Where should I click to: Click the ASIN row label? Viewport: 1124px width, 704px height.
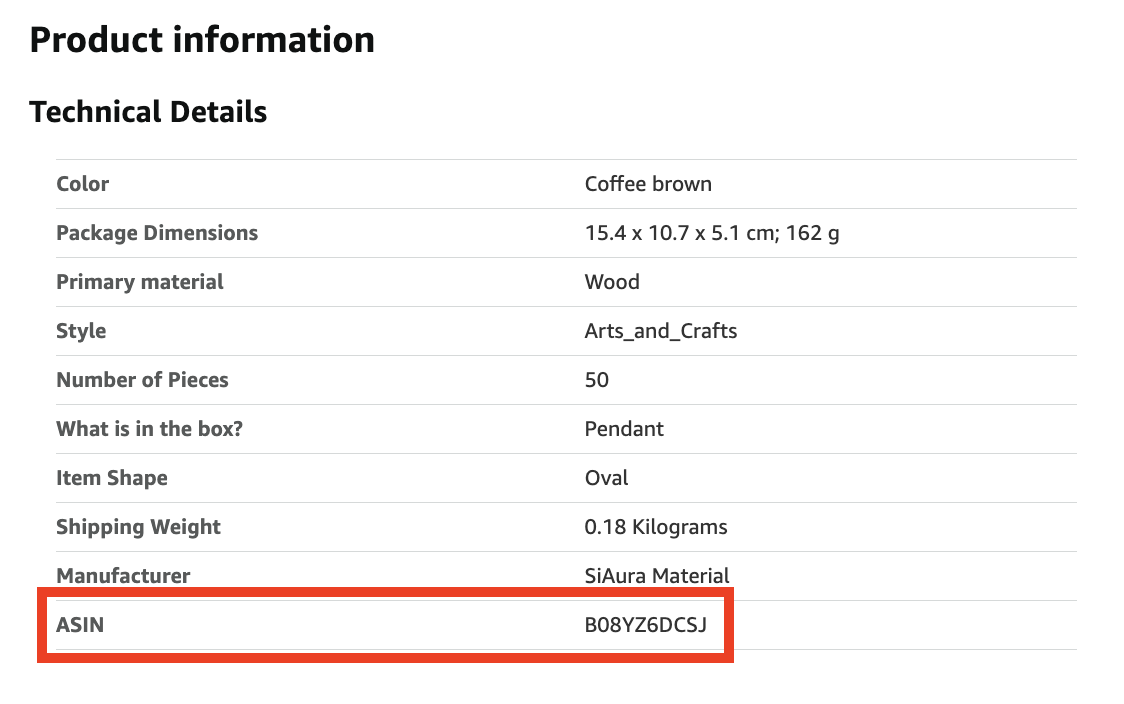tap(80, 625)
